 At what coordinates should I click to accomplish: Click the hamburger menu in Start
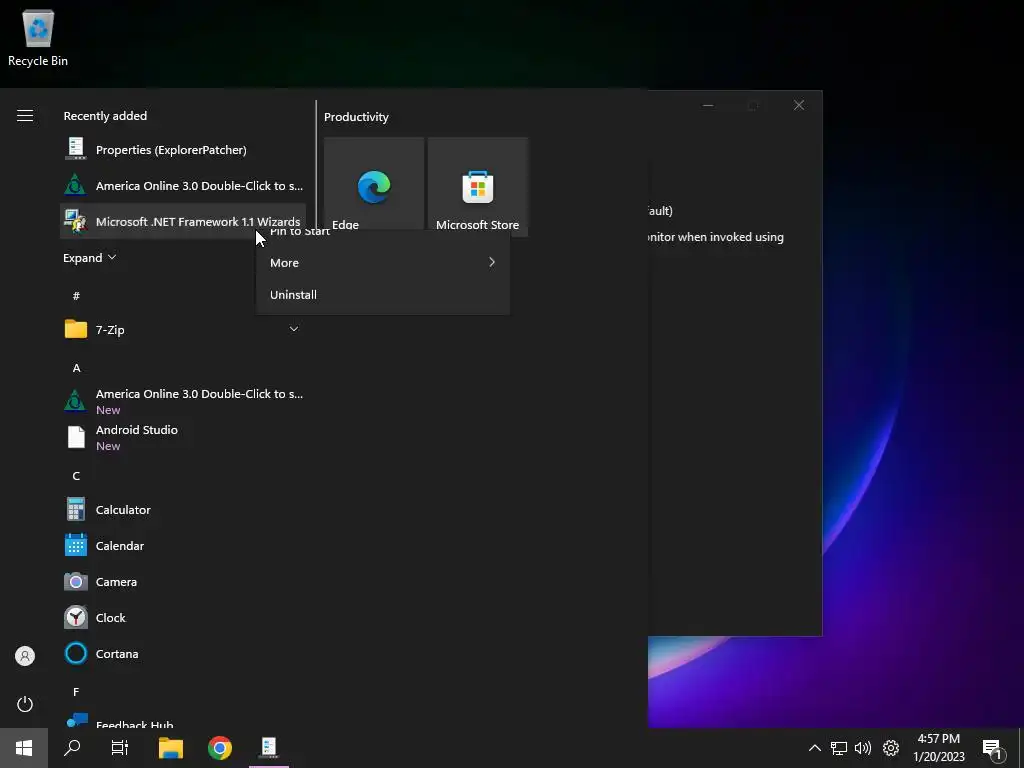(x=25, y=116)
